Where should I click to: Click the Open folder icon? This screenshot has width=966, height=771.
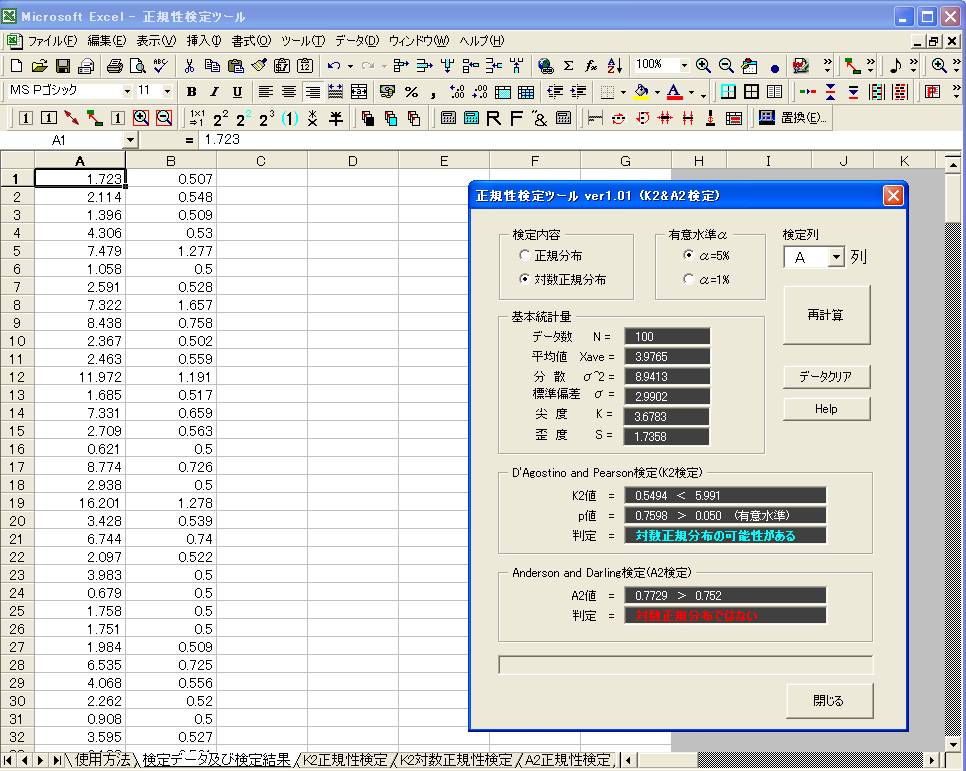[39, 65]
